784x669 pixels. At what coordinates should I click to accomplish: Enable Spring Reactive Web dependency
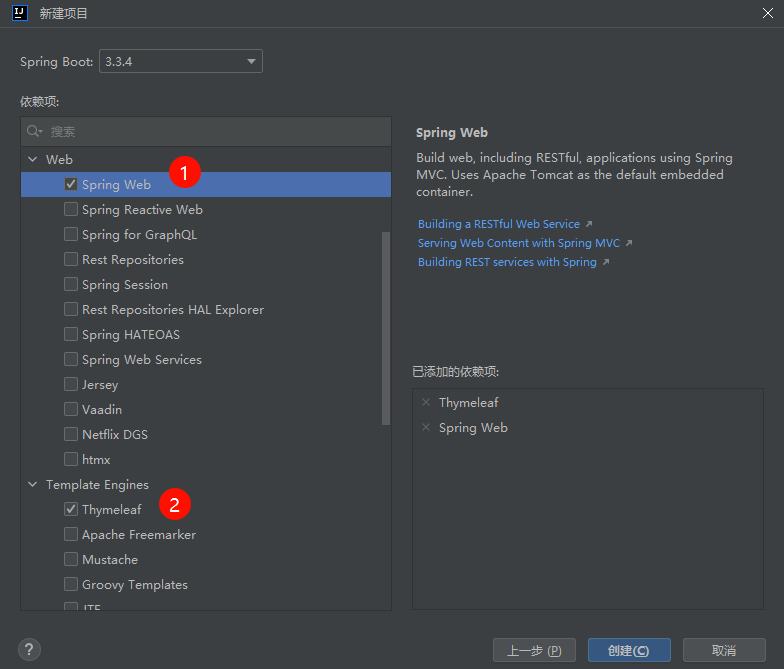coord(71,209)
